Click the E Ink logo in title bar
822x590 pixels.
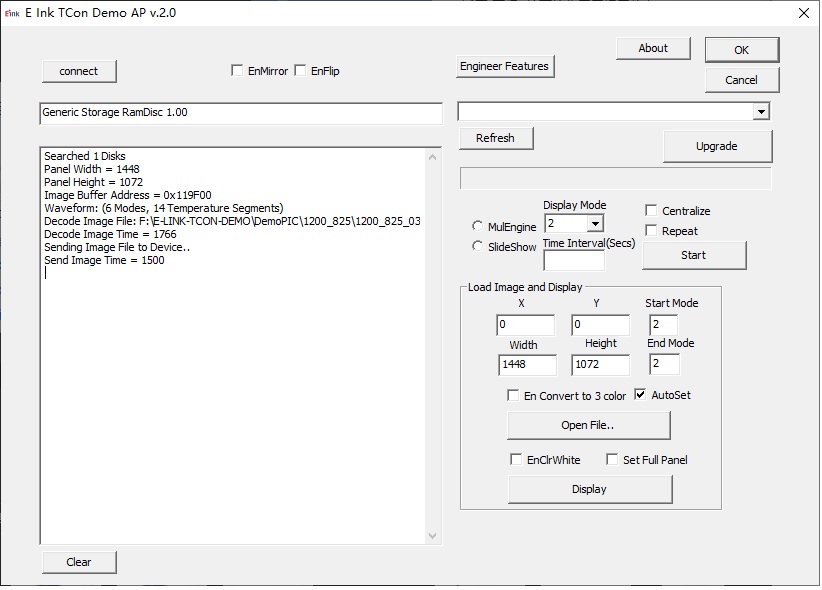click(x=12, y=13)
